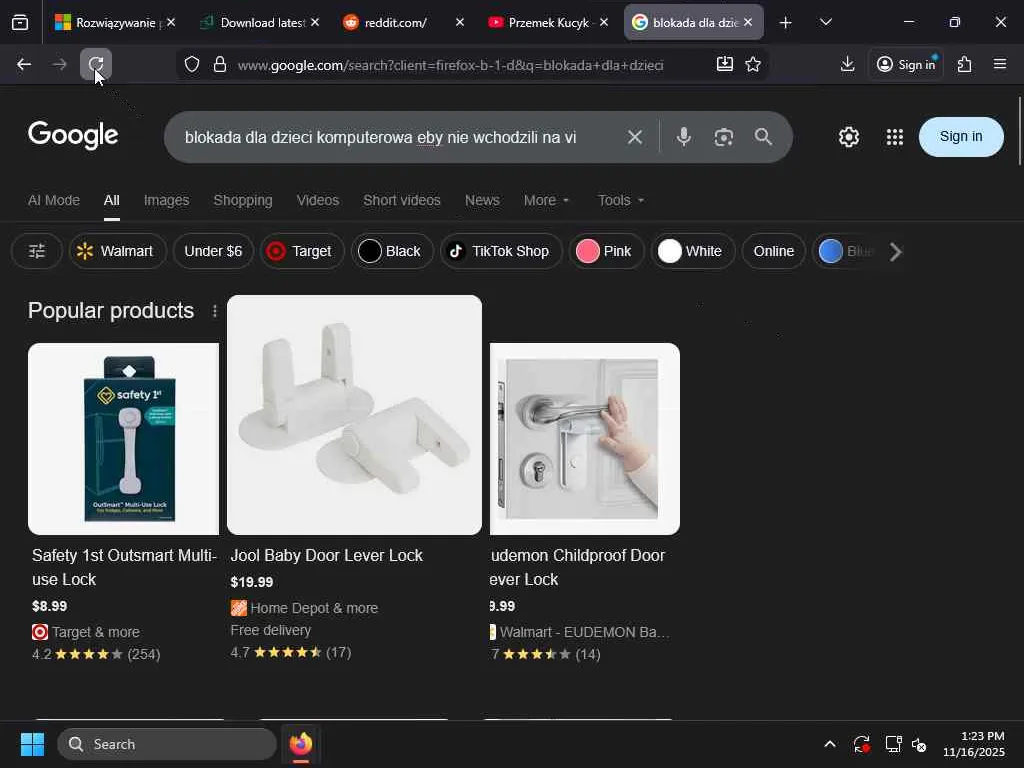
Task: Open Google apps grid
Action: pos(895,137)
